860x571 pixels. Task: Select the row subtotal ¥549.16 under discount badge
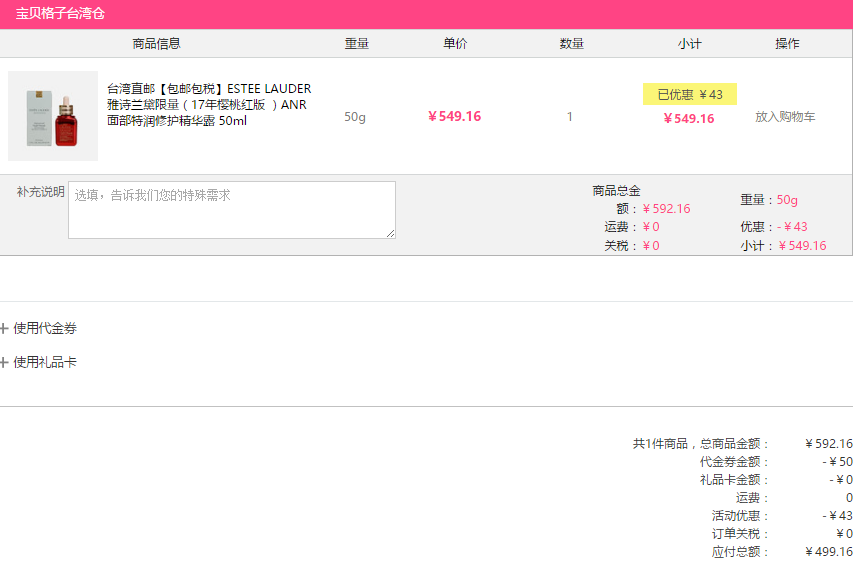point(689,118)
